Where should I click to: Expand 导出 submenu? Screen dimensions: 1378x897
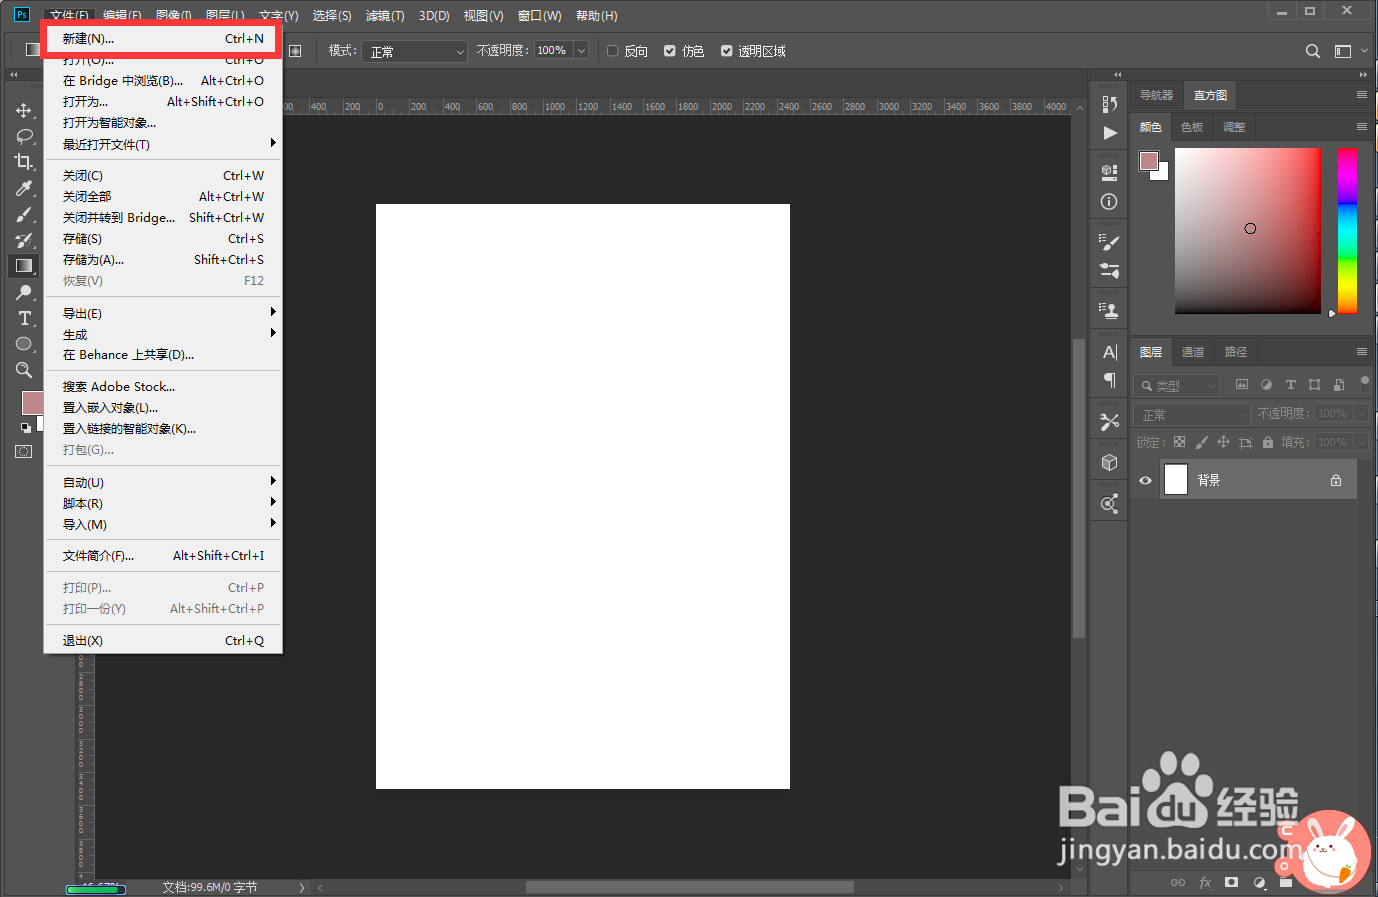pyautogui.click(x=163, y=313)
